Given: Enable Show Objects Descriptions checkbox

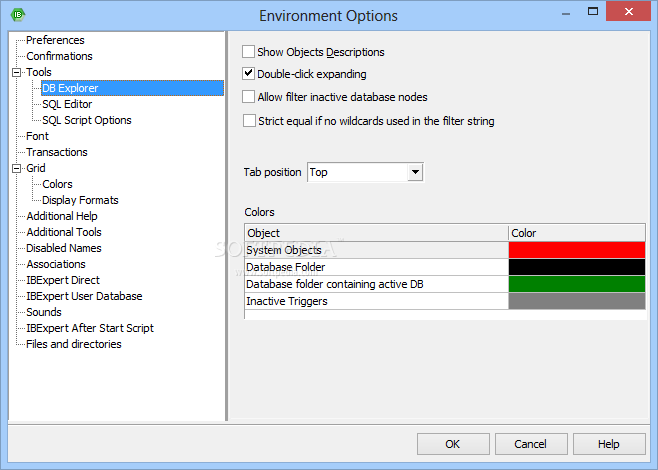Looking at the screenshot, I should click(248, 52).
